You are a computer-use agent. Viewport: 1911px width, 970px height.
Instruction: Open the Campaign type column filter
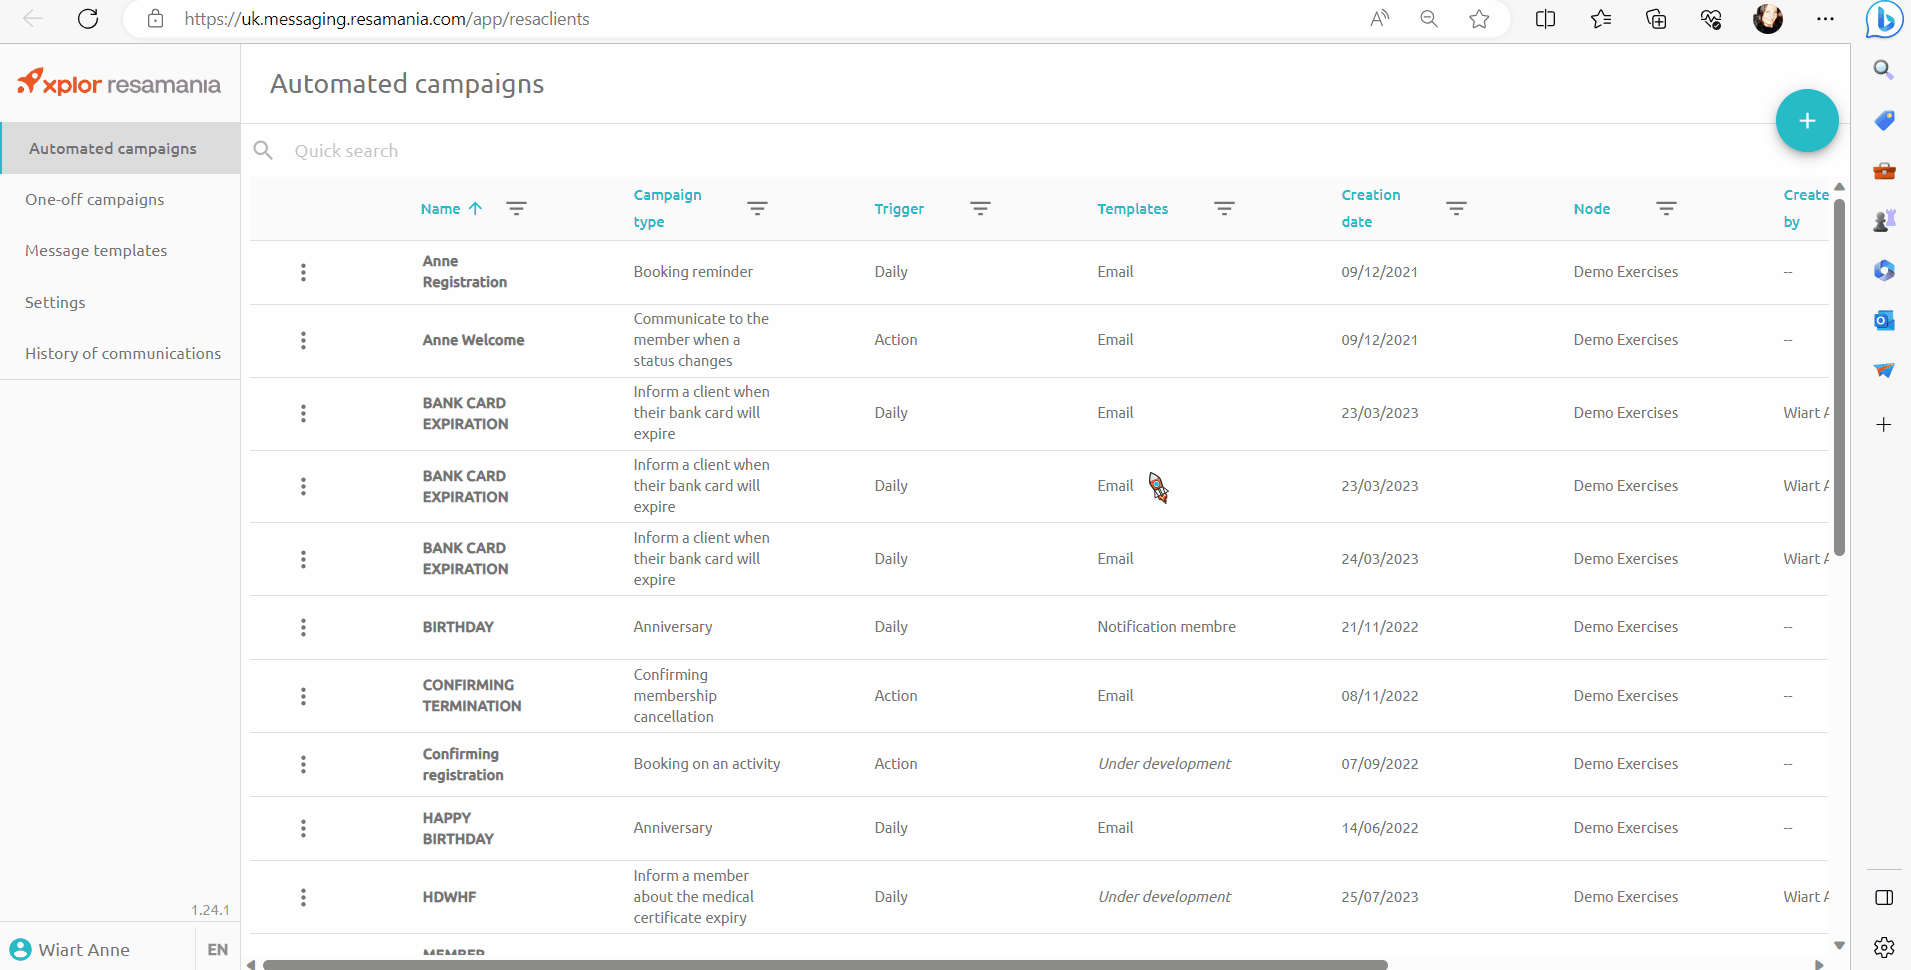[x=757, y=208]
